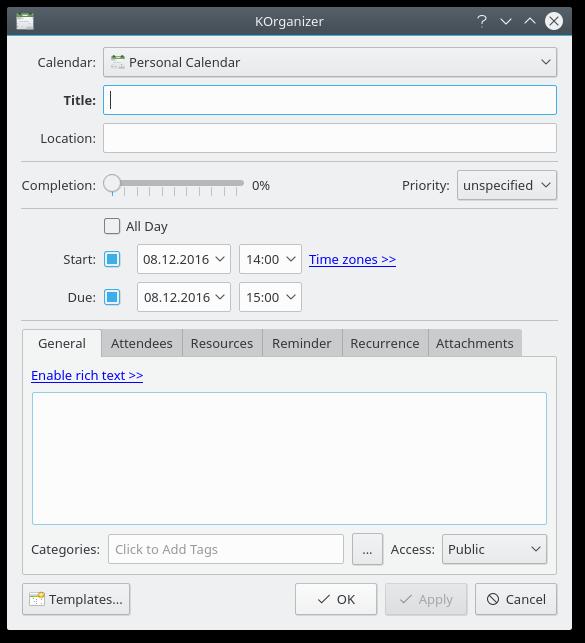Enable the All Day checkbox
Screen dimensions: 585x643
pos(112,226)
